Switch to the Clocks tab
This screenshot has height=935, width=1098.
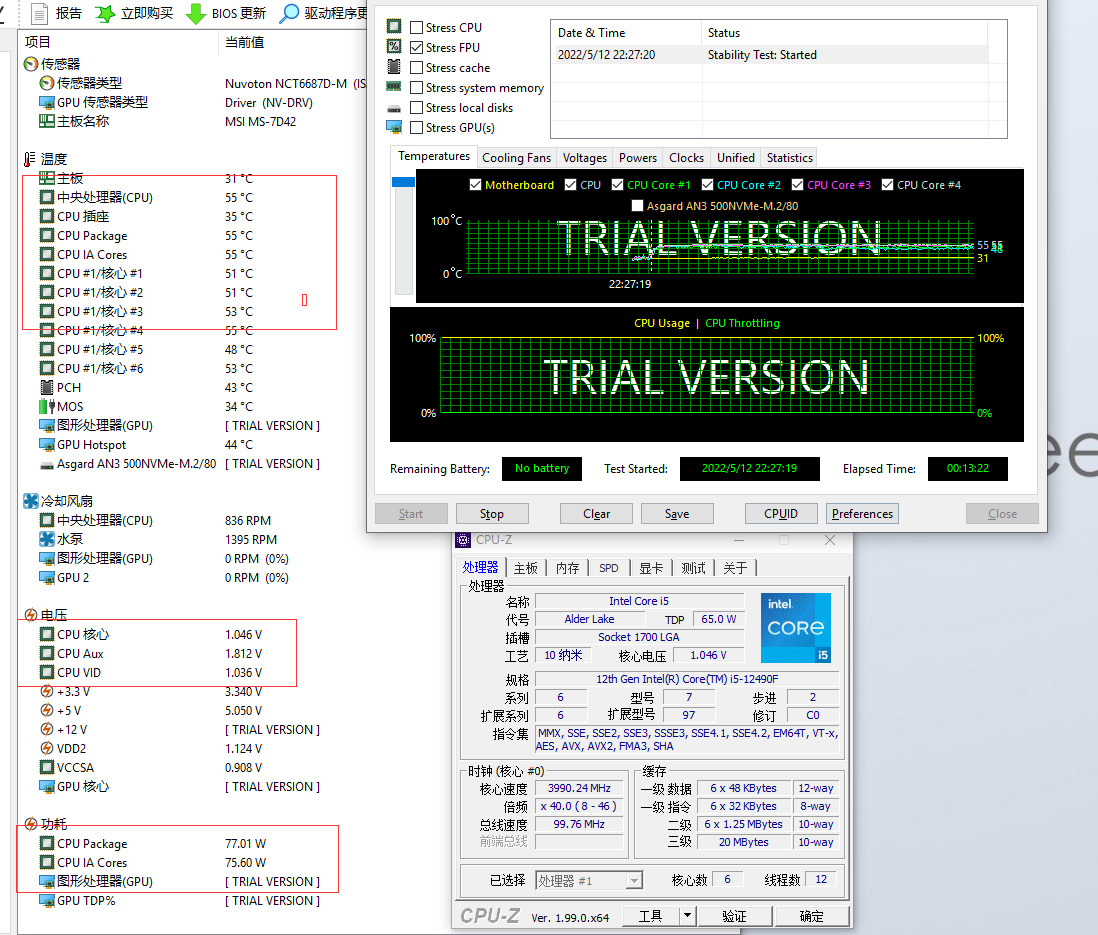[686, 158]
